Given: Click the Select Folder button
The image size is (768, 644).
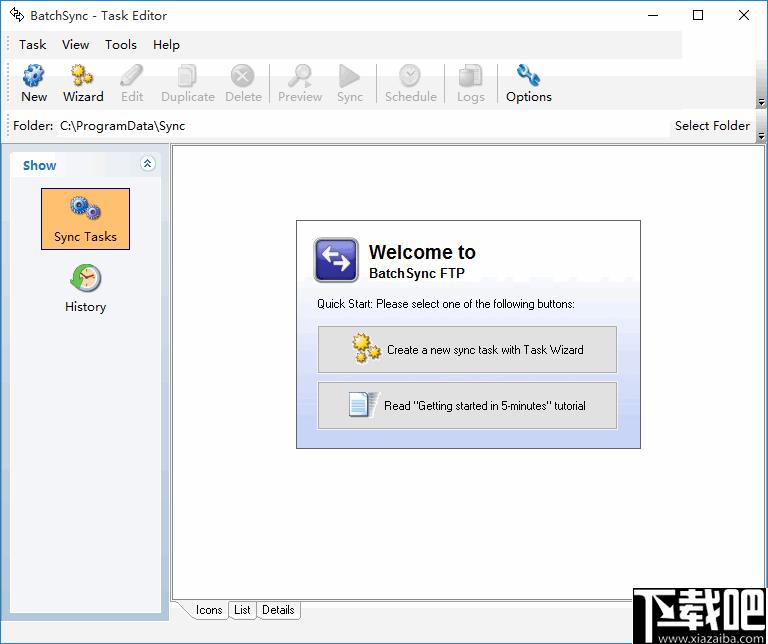Looking at the screenshot, I should coord(712,126).
